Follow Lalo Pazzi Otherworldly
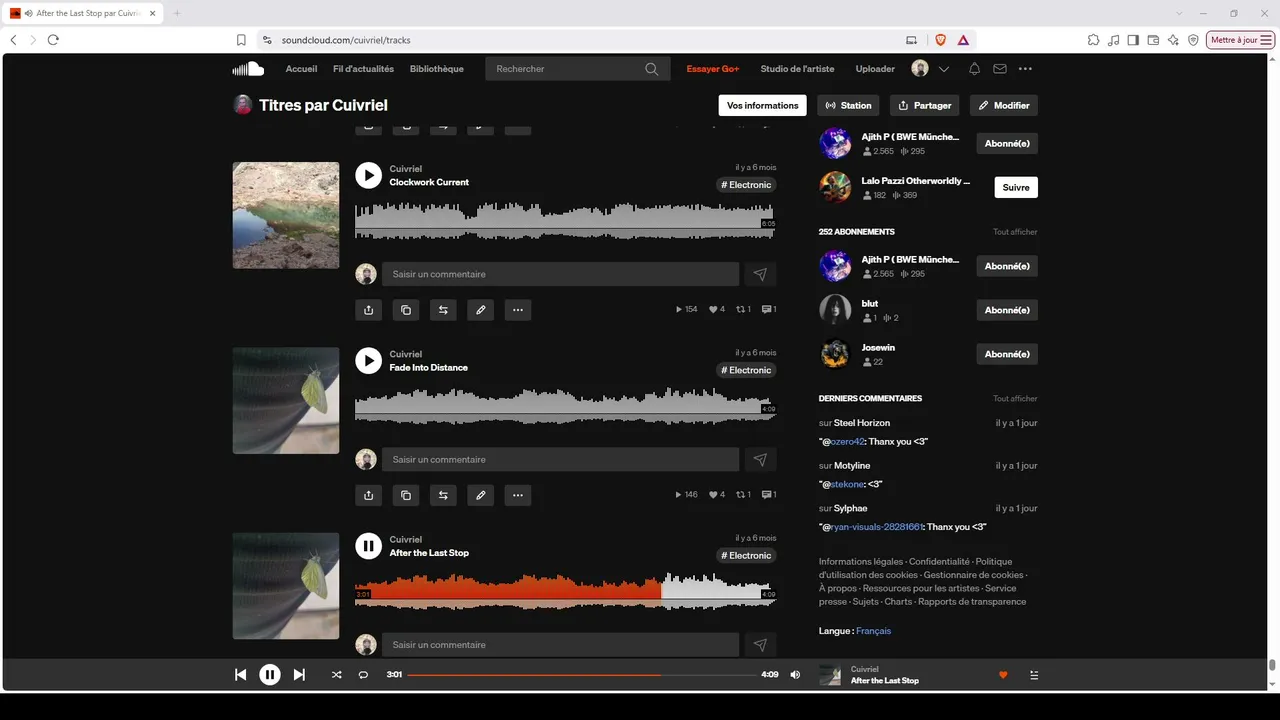 click(x=1016, y=187)
